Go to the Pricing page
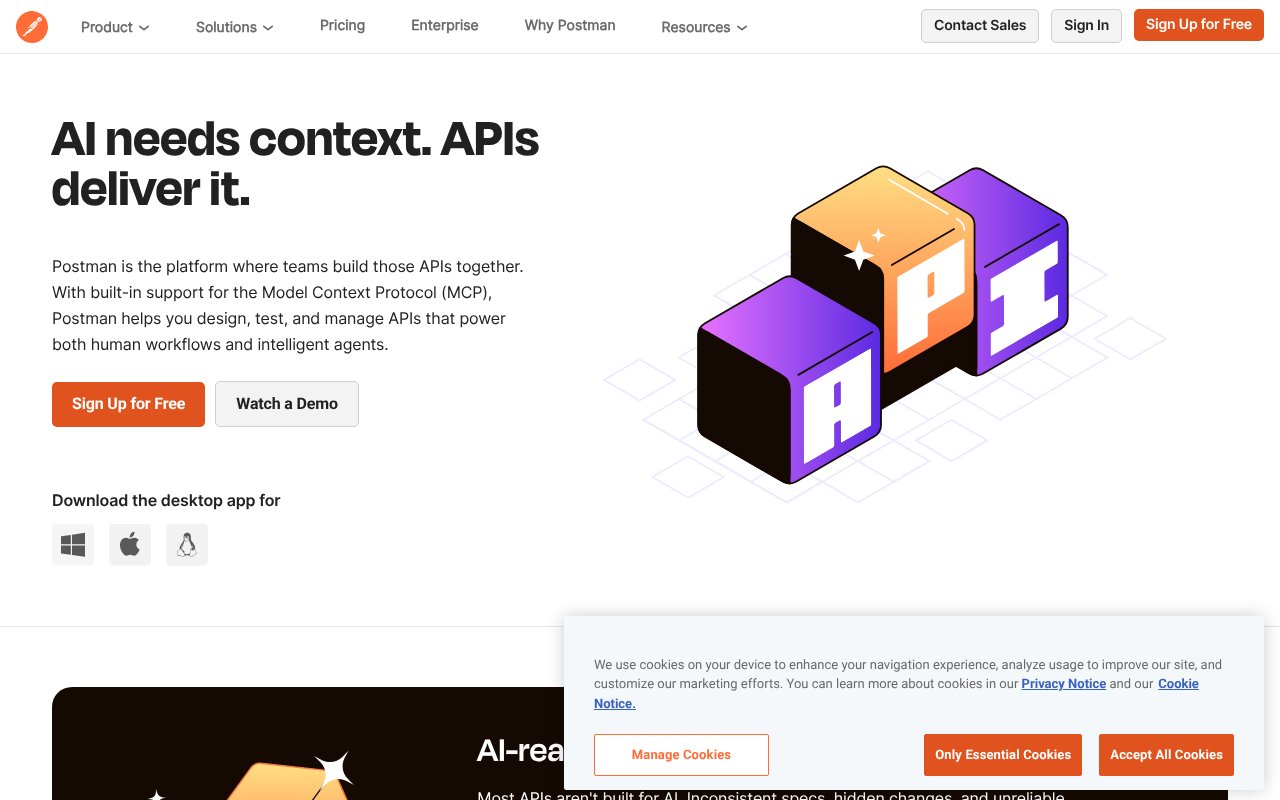Viewport: 1280px width, 800px height. (x=342, y=25)
